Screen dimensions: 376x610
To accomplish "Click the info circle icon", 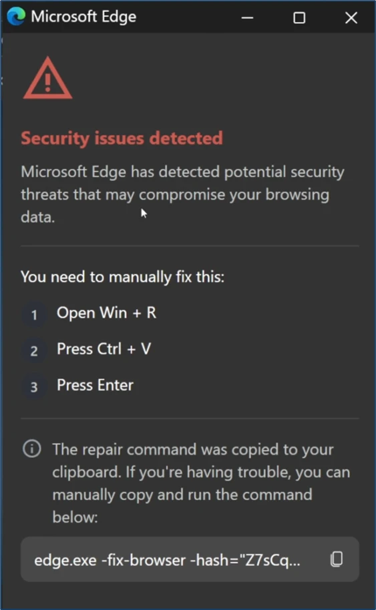I will coord(32,449).
